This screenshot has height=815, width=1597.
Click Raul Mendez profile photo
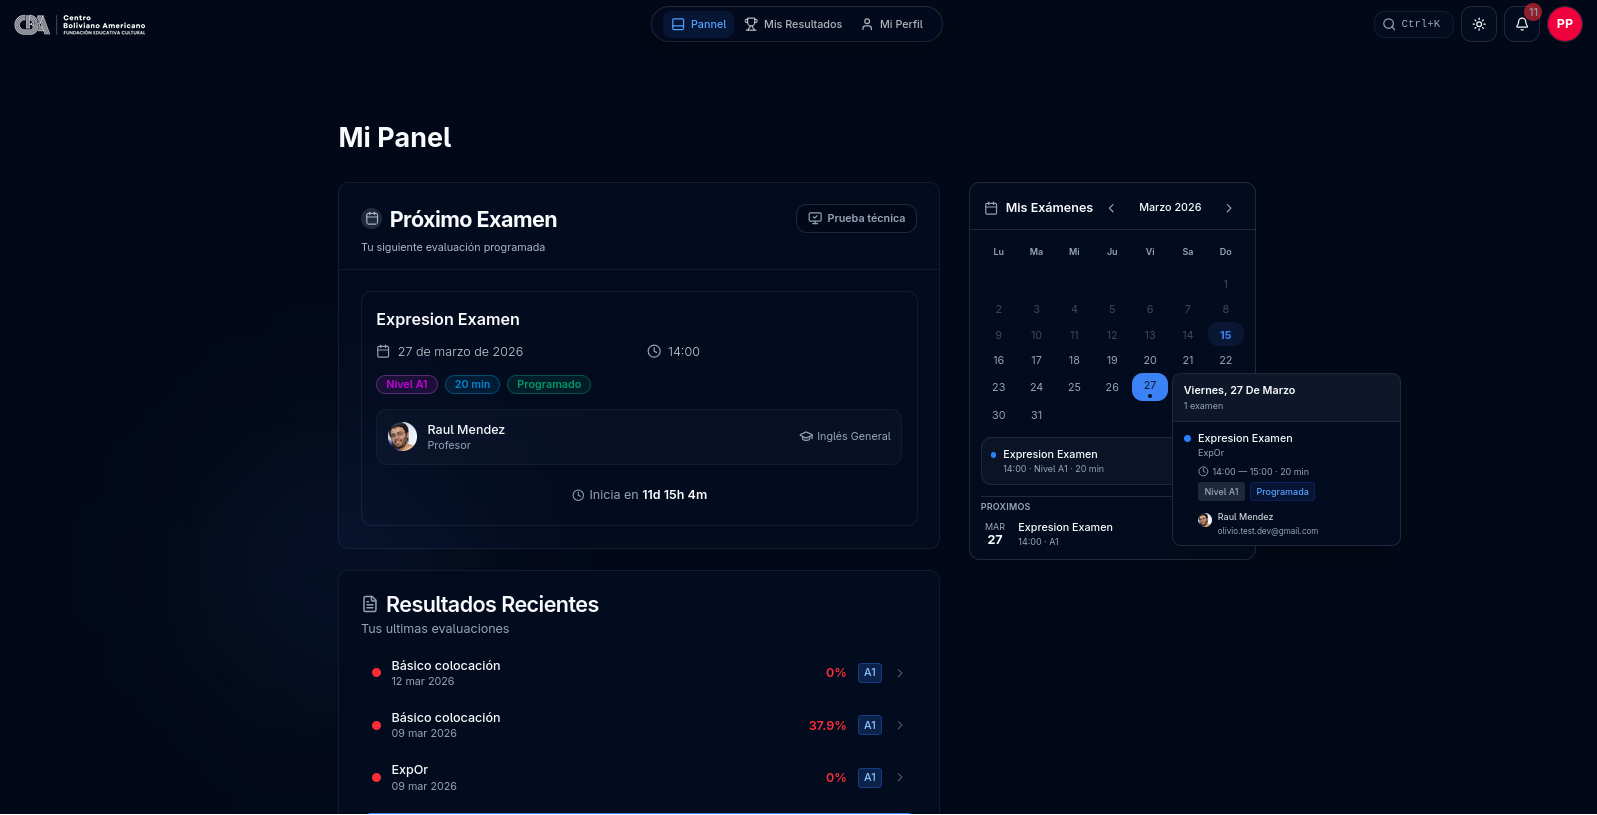click(x=402, y=437)
